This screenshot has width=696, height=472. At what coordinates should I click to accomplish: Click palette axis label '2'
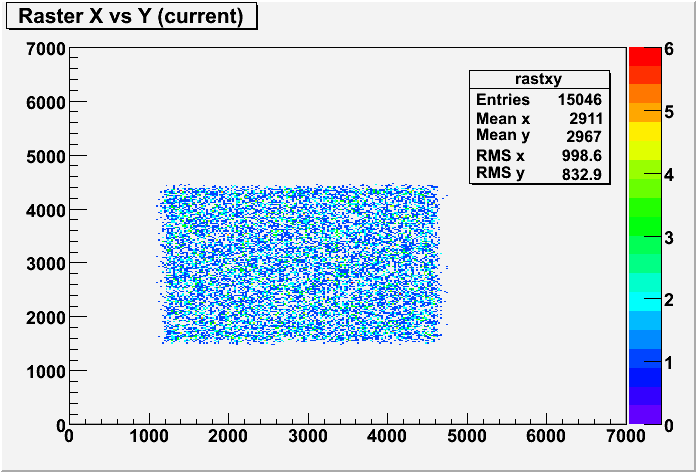tap(669, 300)
